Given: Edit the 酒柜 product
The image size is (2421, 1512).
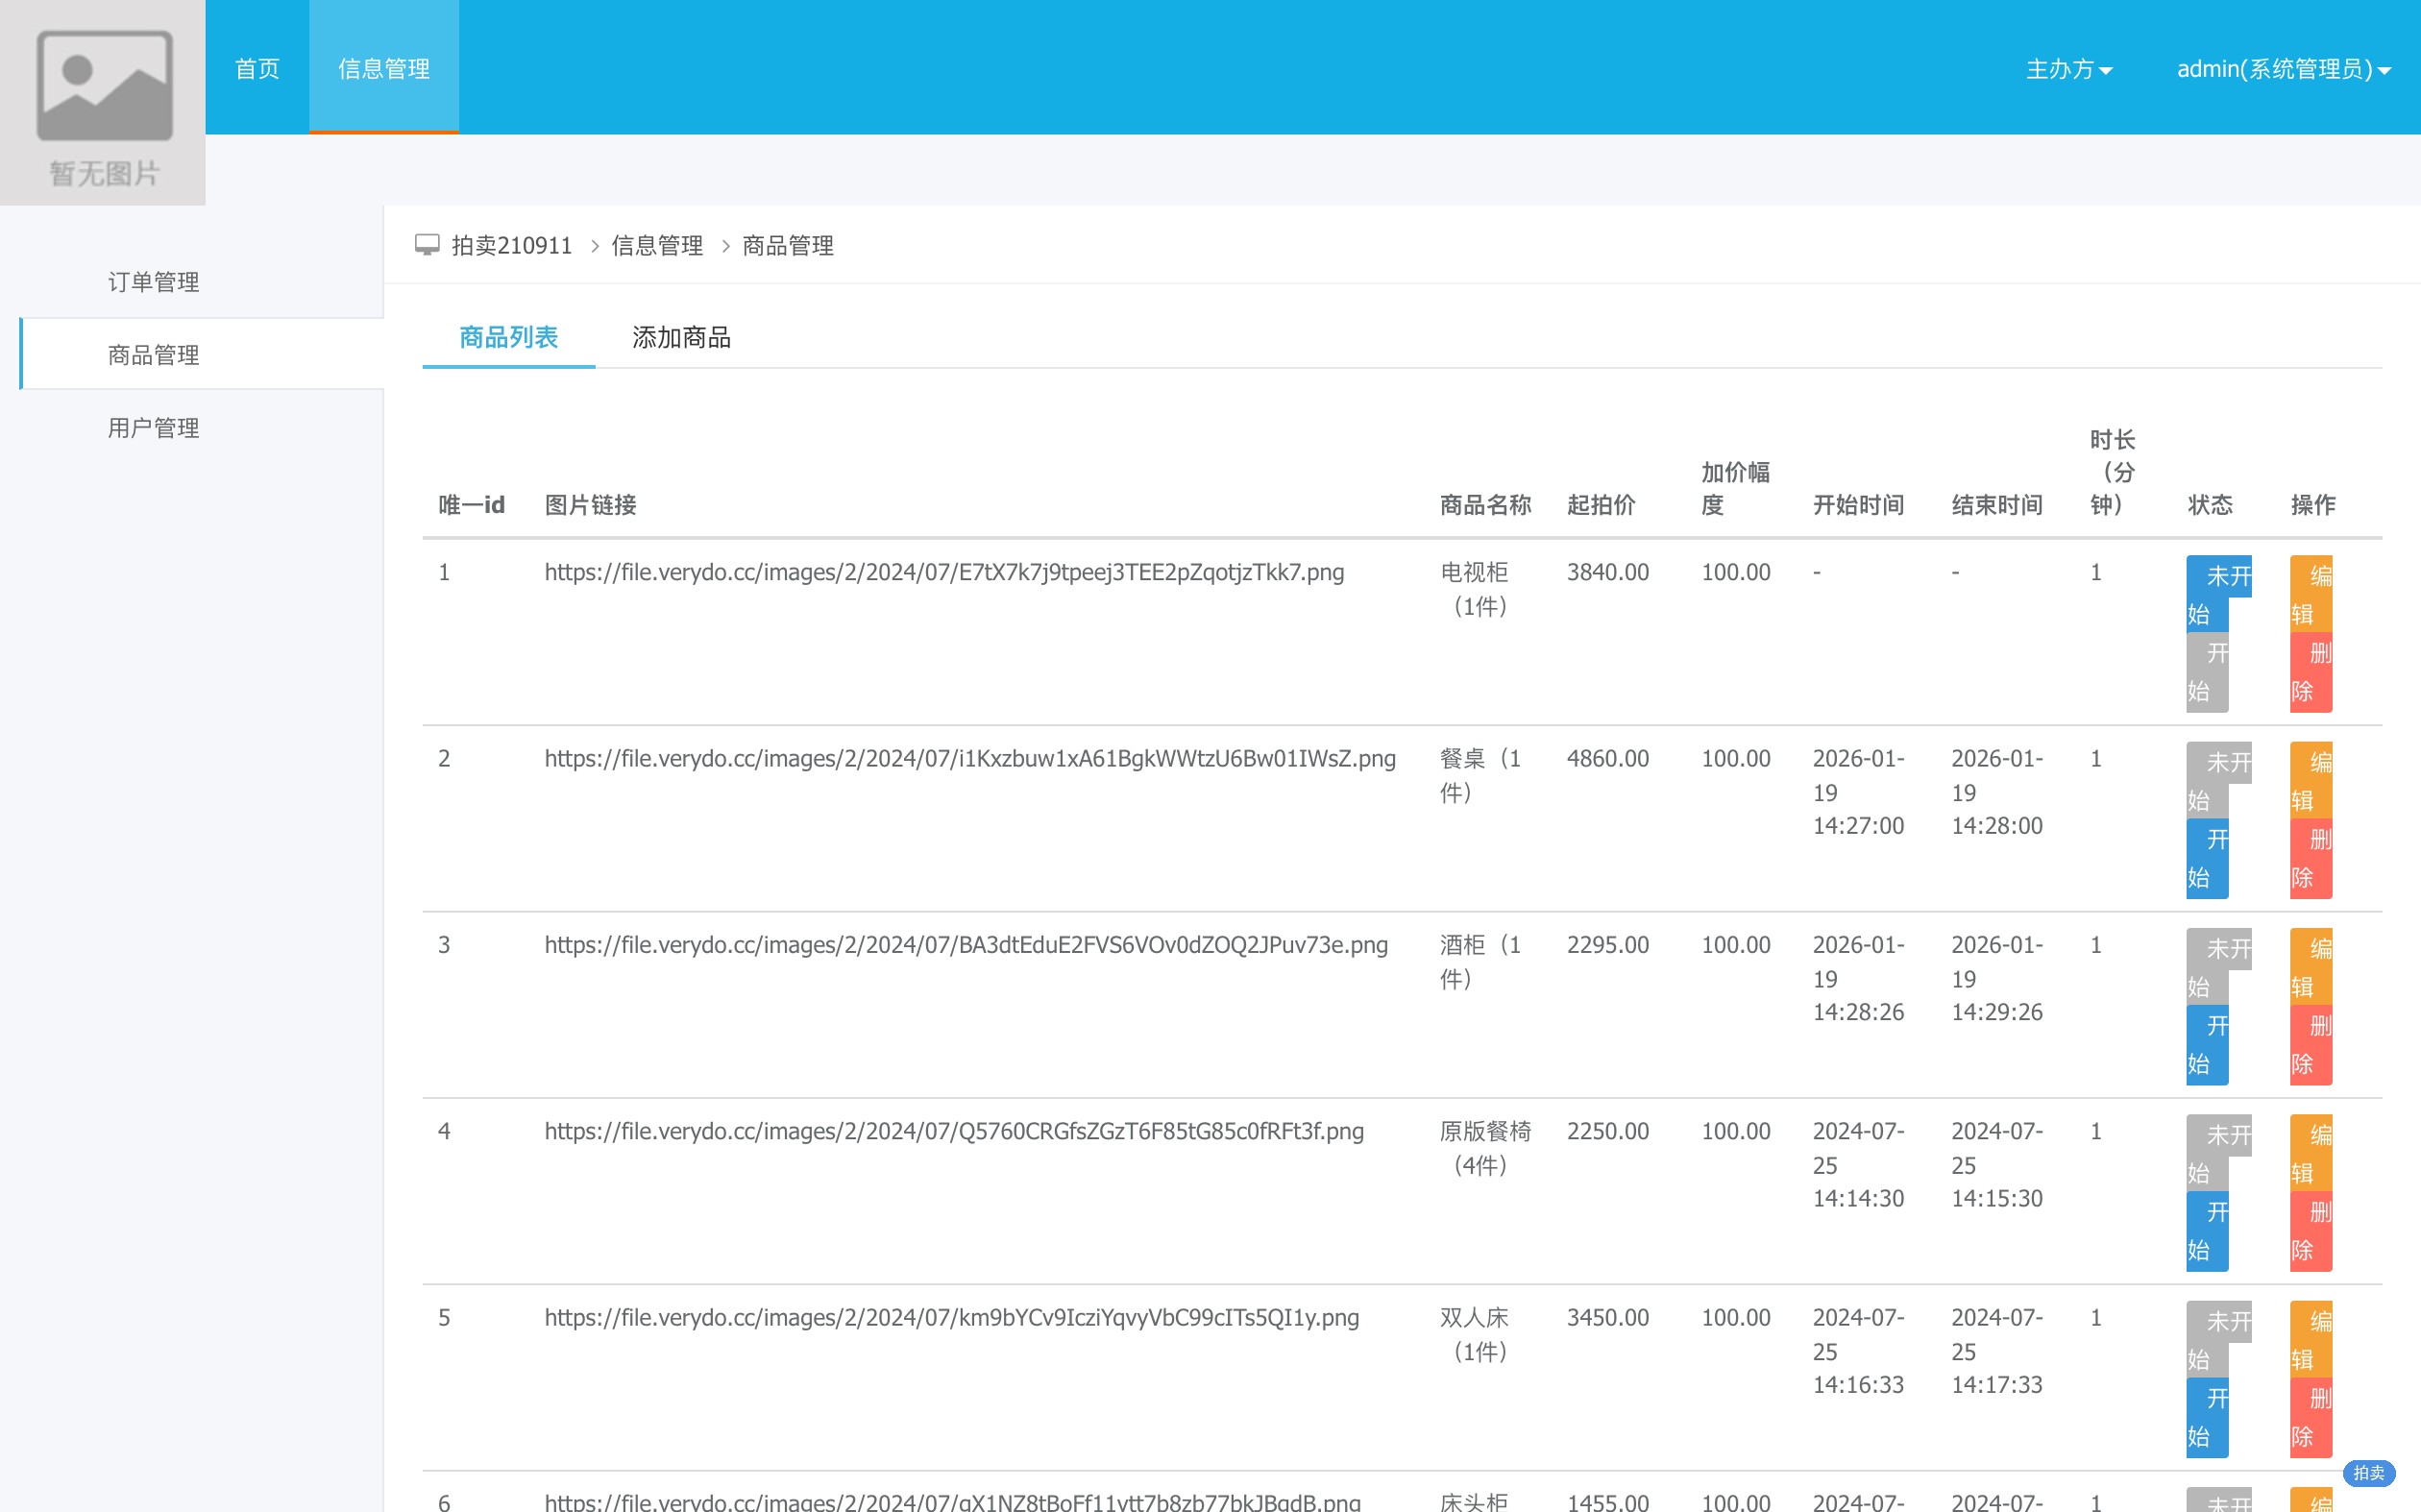Looking at the screenshot, I should [x=2311, y=967].
